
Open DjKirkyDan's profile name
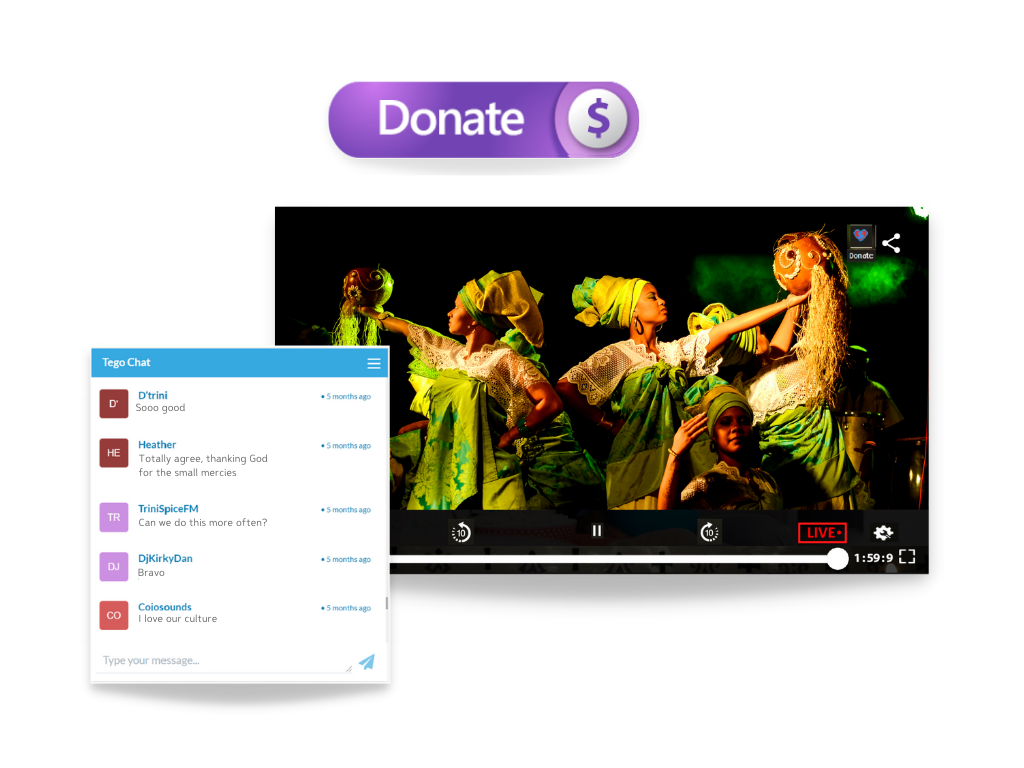coord(165,558)
